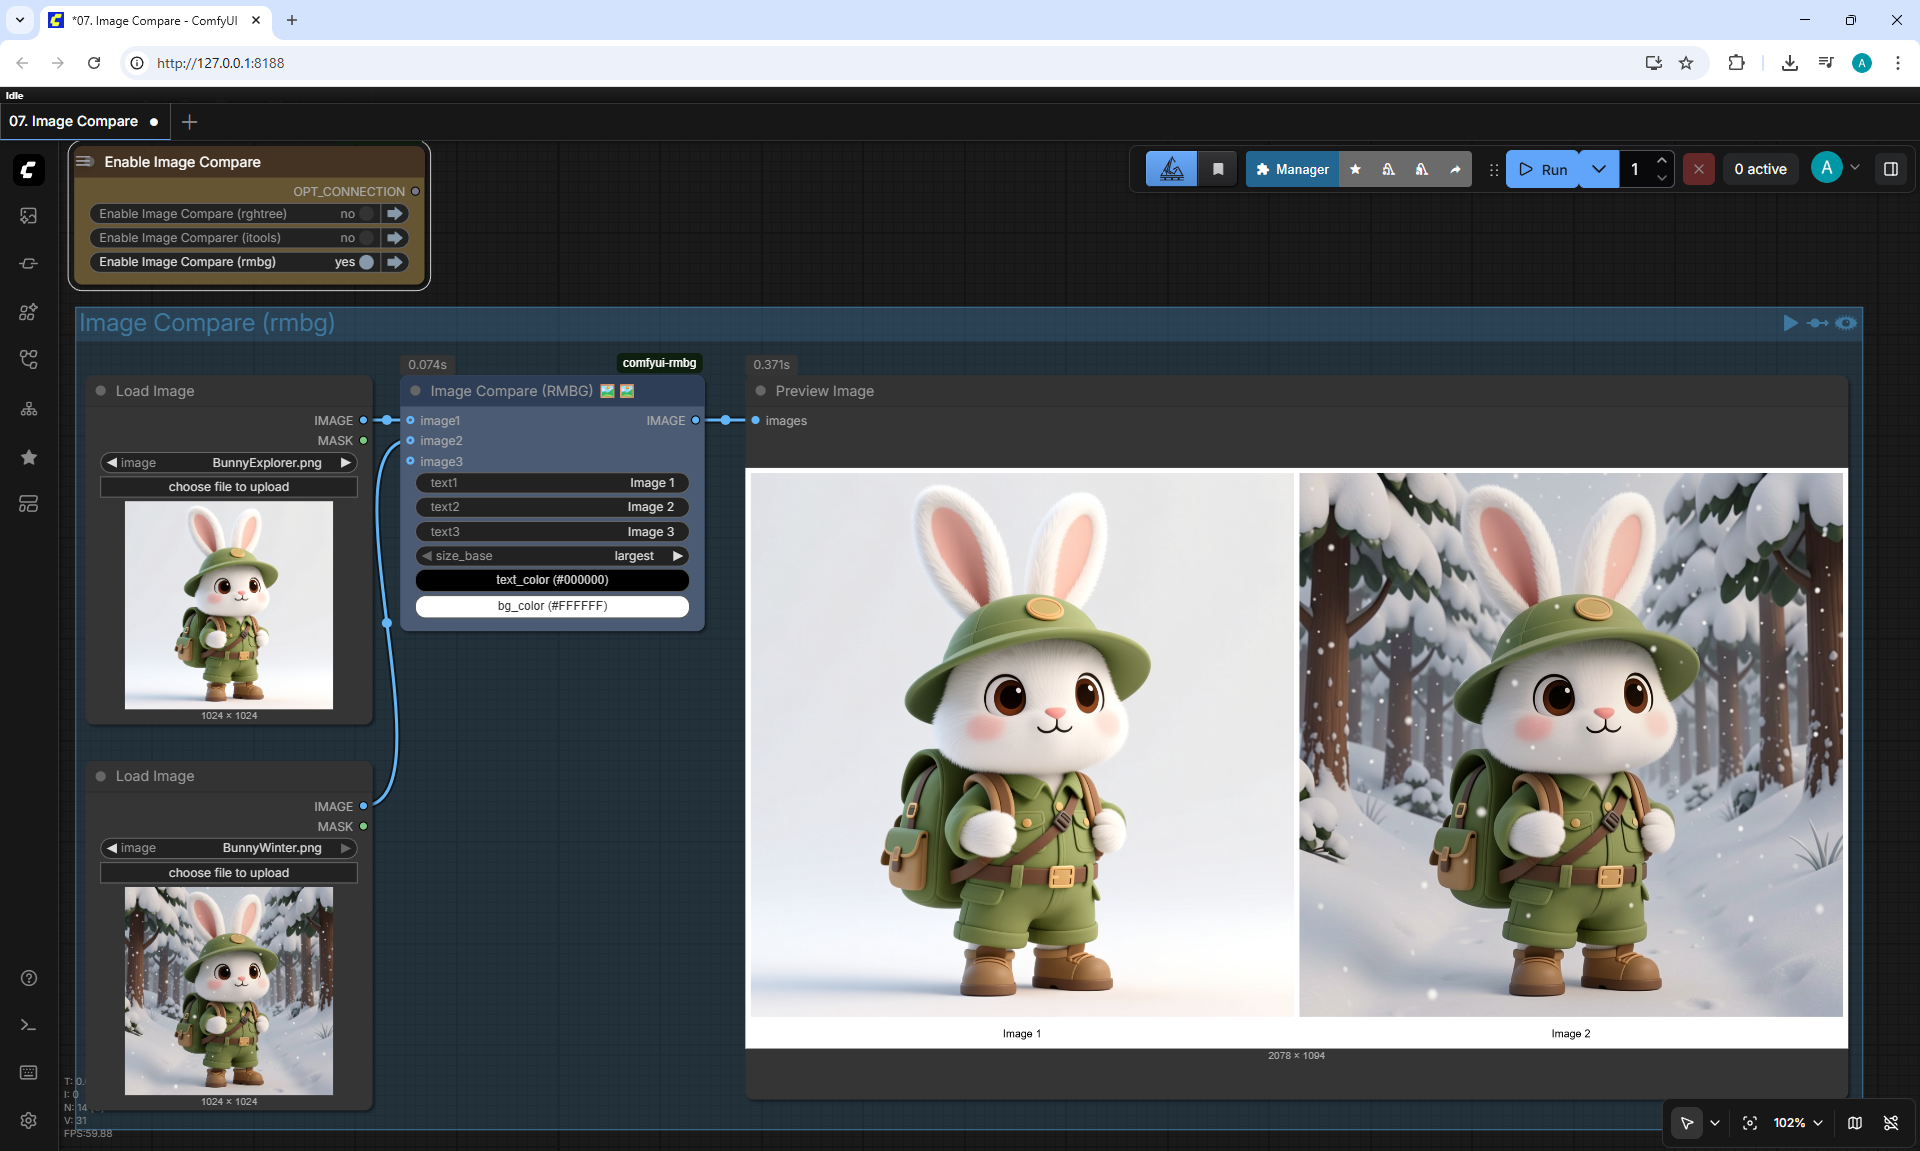Open the help center icon
Viewport: 1920px width, 1151px height.
[x=29, y=978]
